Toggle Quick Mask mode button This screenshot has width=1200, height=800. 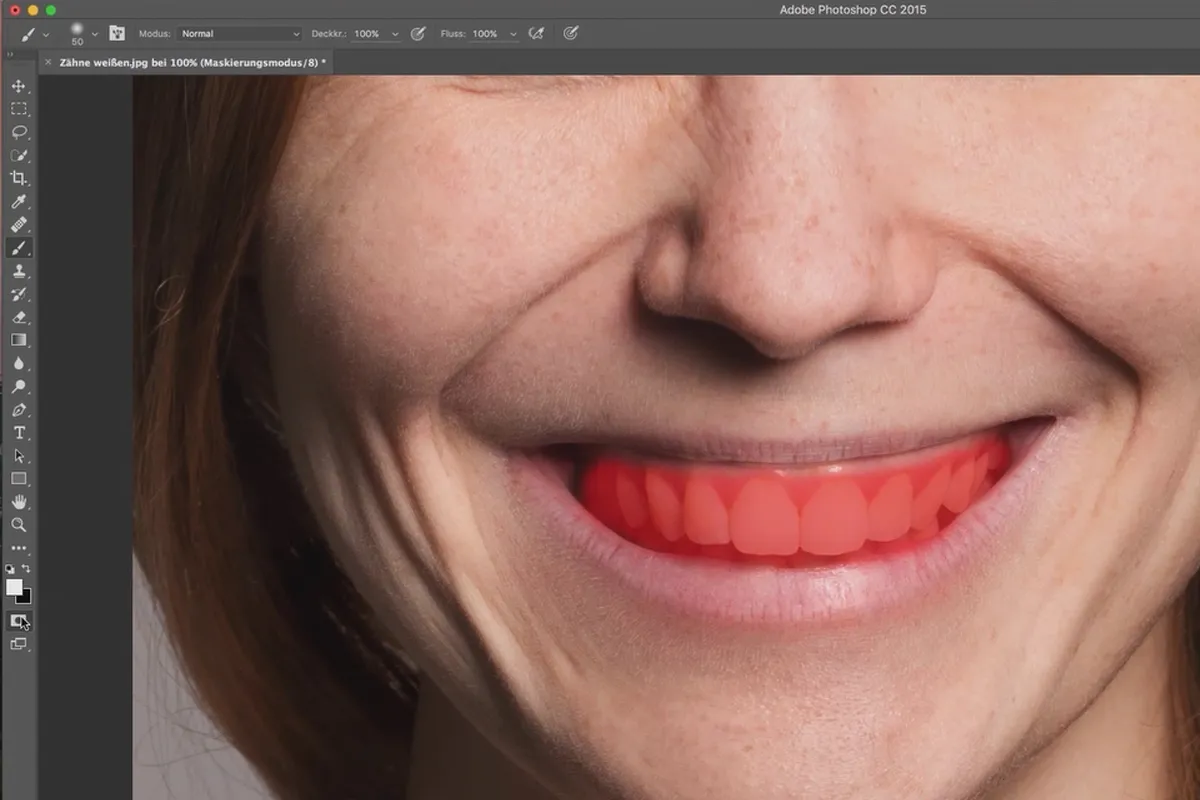pos(19,620)
